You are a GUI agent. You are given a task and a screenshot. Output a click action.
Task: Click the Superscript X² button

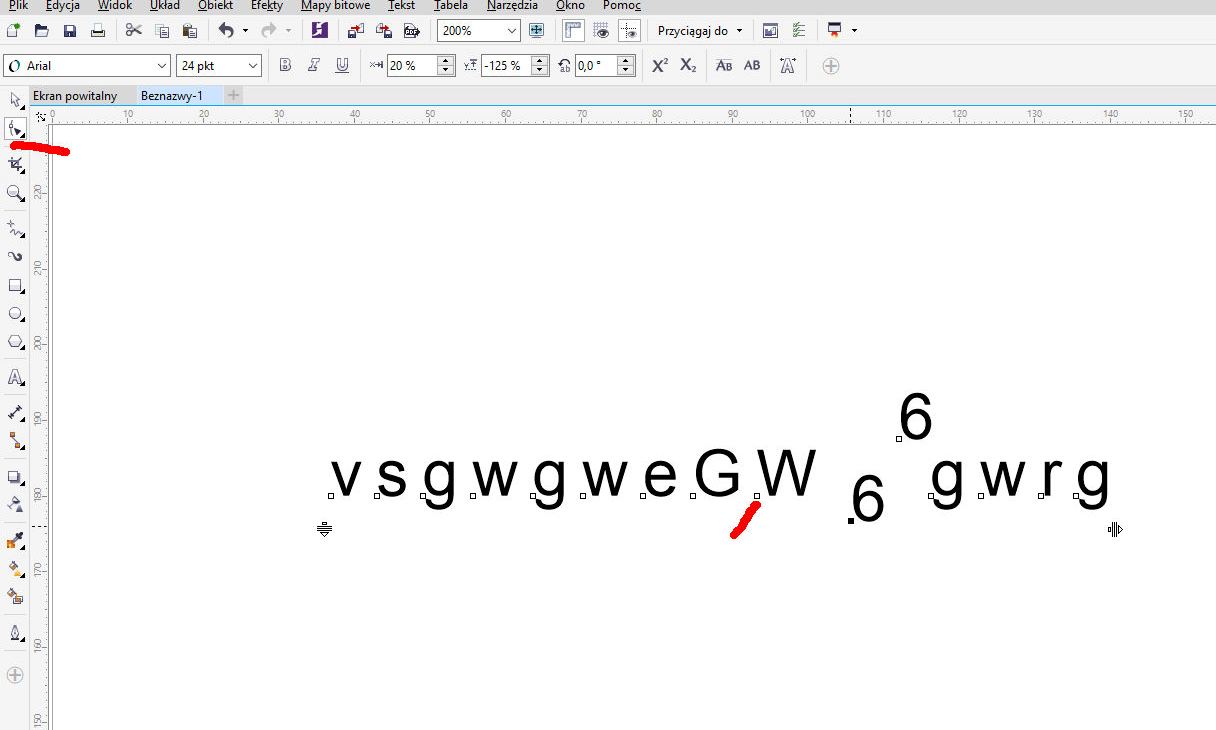click(x=660, y=66)
